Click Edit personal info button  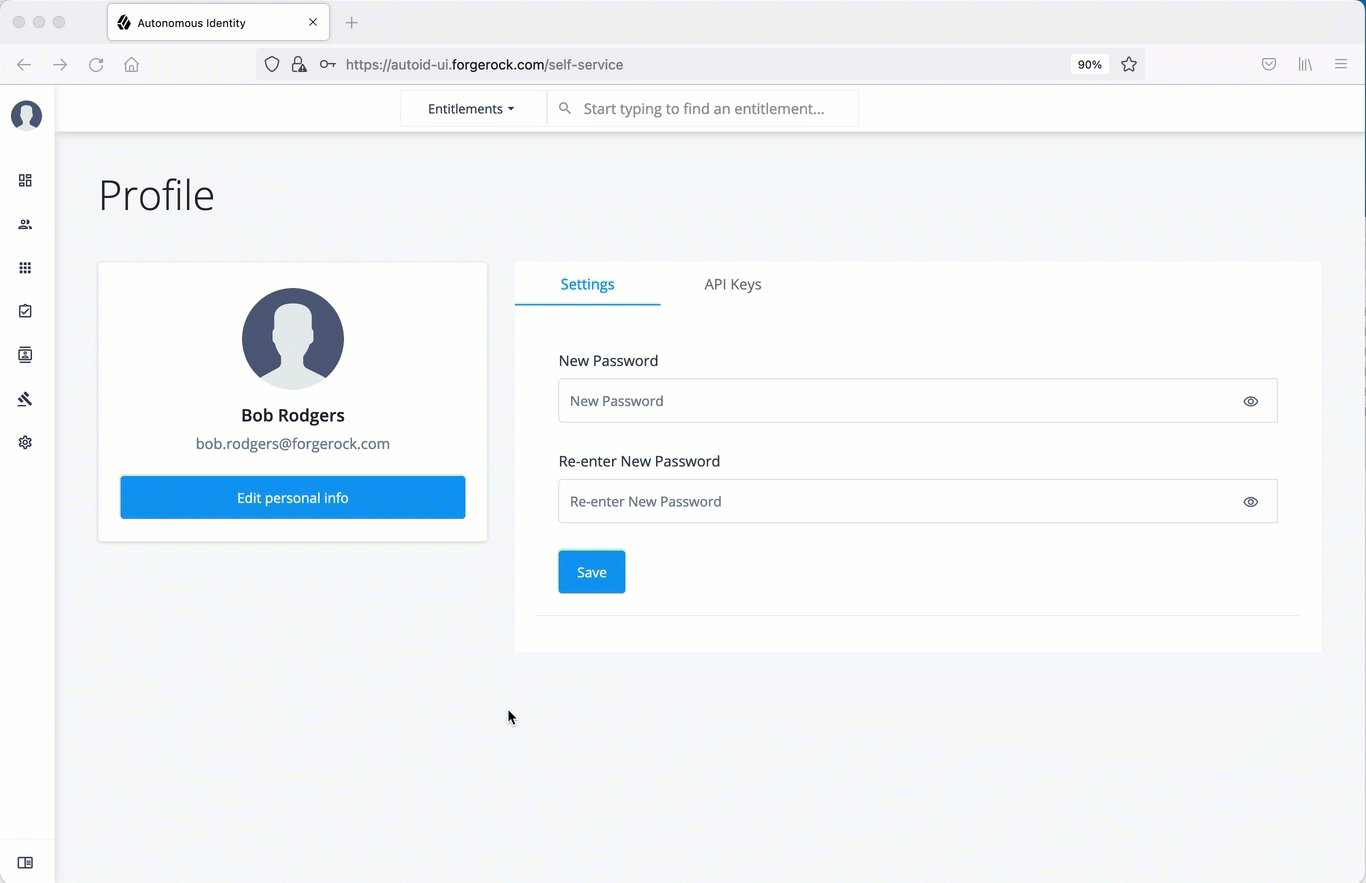tap(292, 498)
